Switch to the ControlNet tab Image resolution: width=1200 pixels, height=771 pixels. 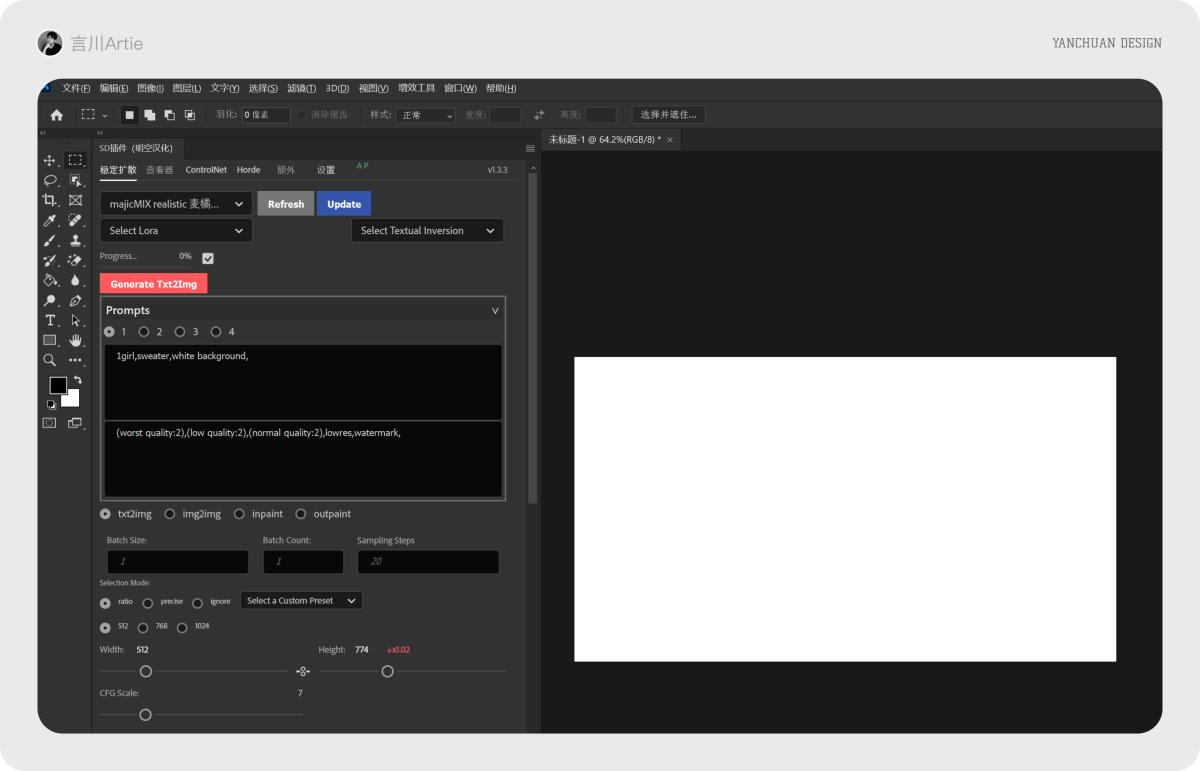206,169
